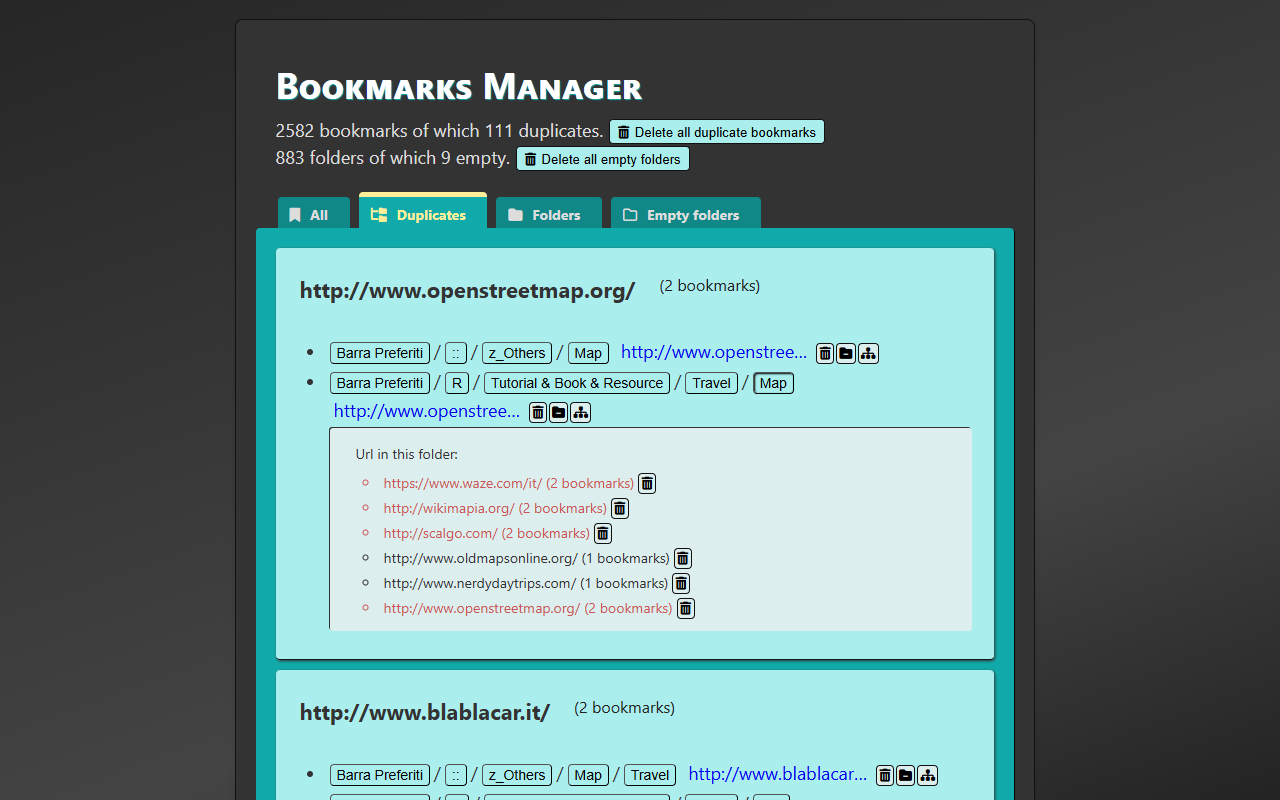
Task: Delete the waze.com/it entry from the folder list
Action: [x=647, y=483]
